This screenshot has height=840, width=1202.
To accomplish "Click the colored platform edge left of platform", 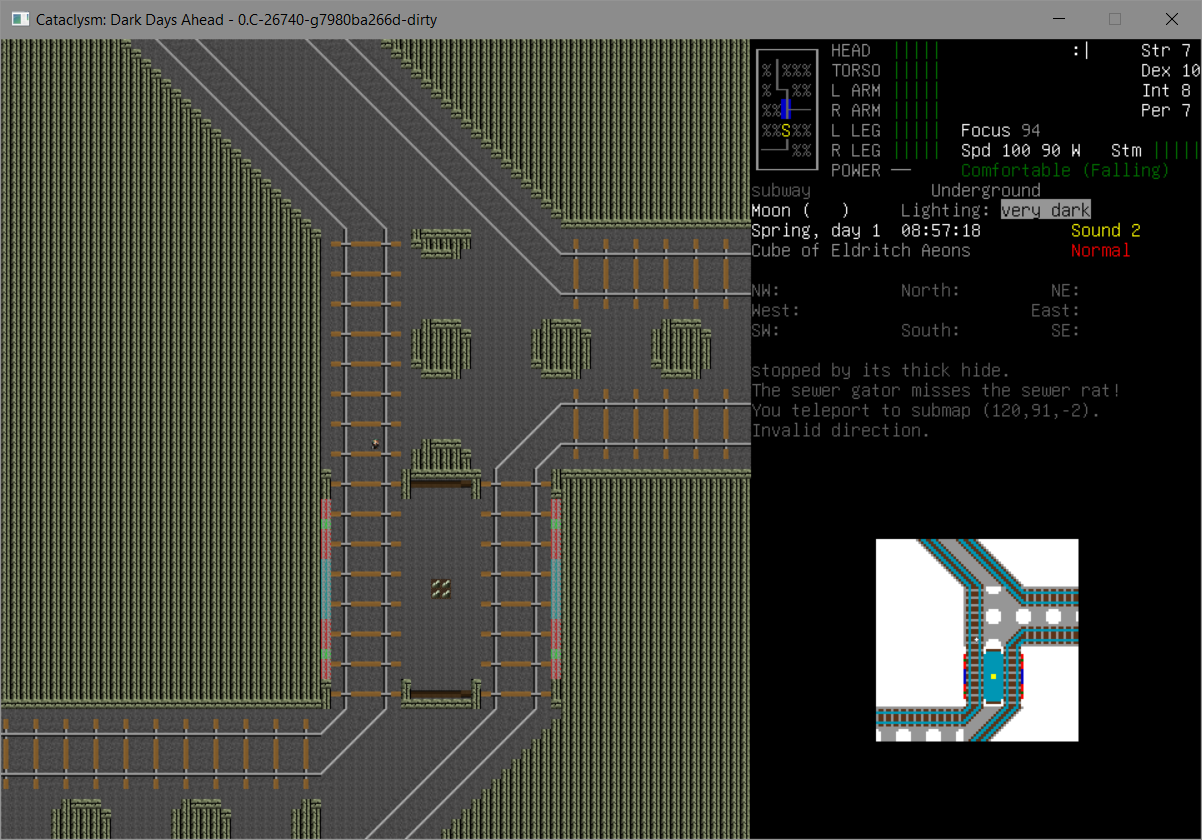I will click(x=326, y=590).
